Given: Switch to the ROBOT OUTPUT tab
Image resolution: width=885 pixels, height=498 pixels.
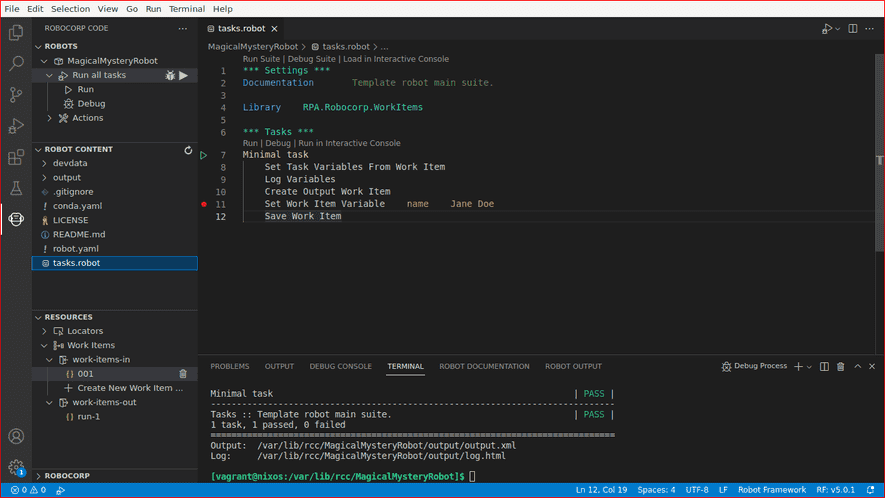Looking at the screenshot, I should click(573, 366).
